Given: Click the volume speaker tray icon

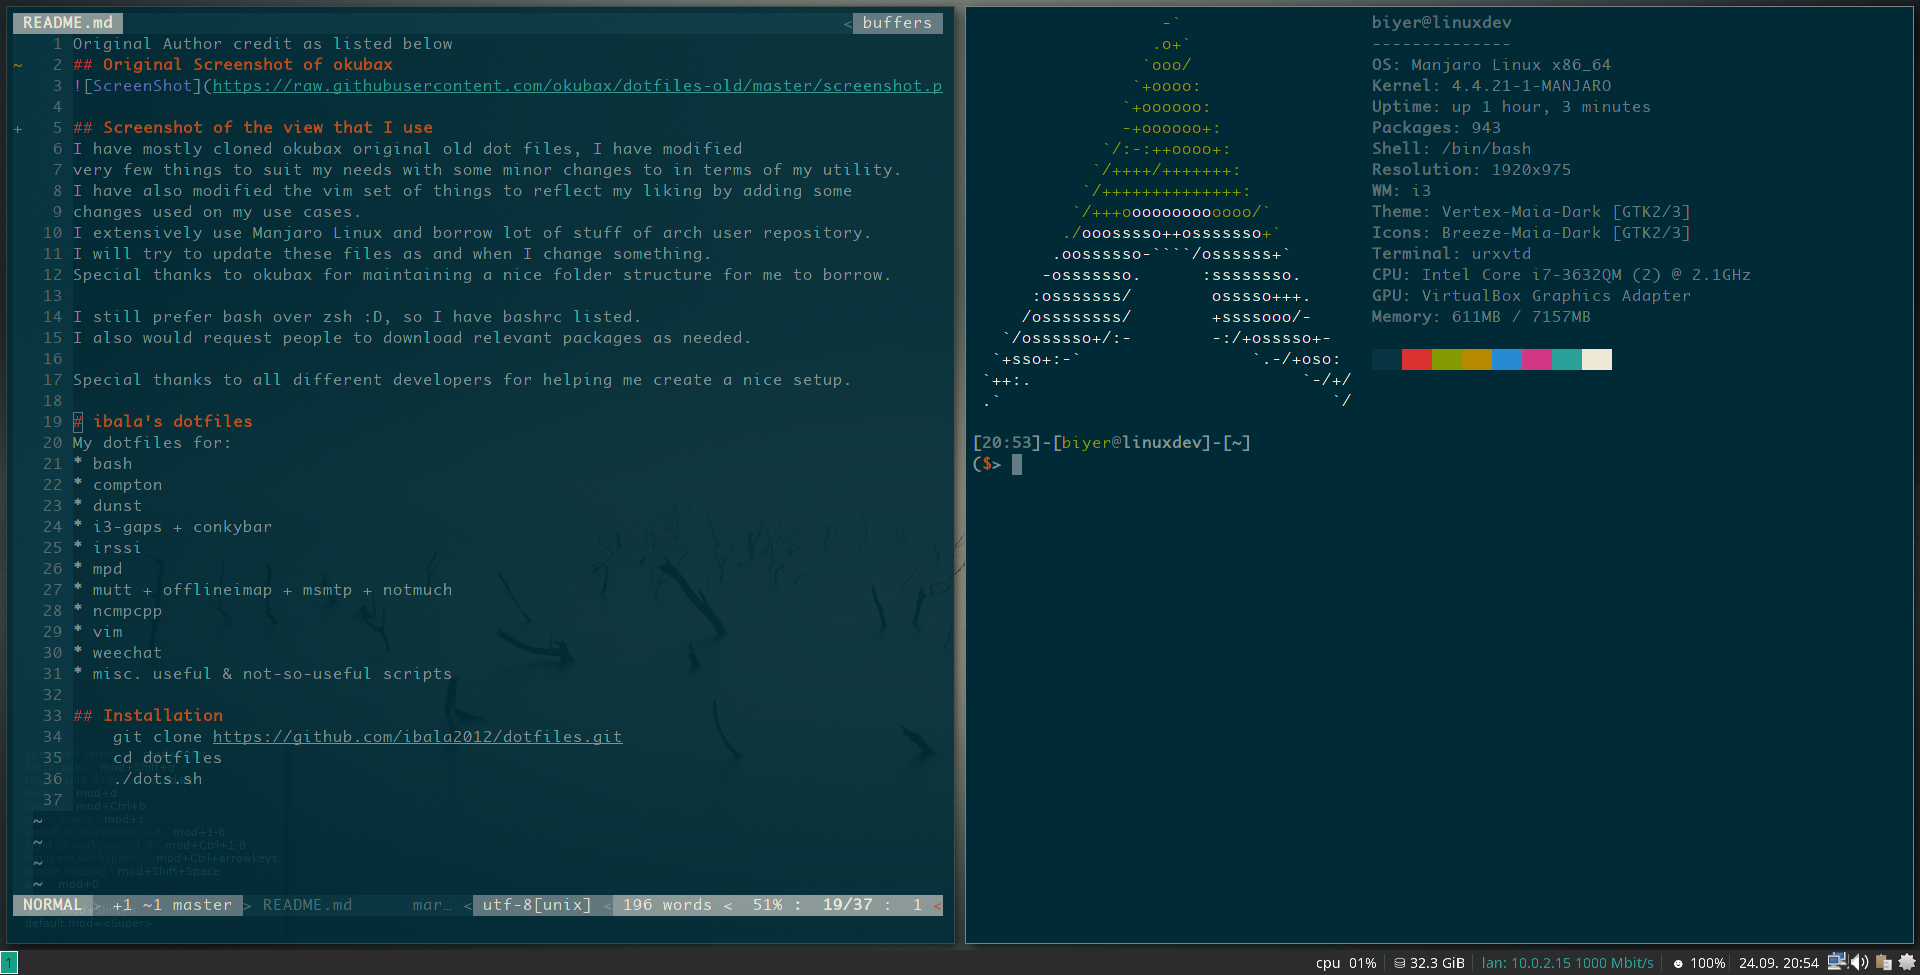Looking at the screenshot, I should (1860, 962).
